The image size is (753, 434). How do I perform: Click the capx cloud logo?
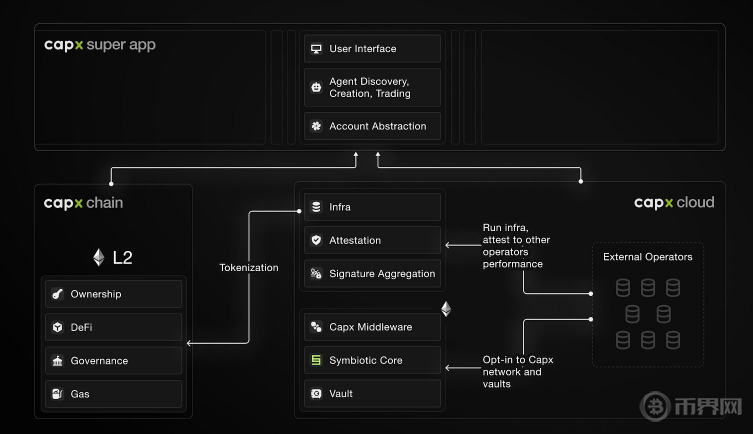[x=674, y=203]
